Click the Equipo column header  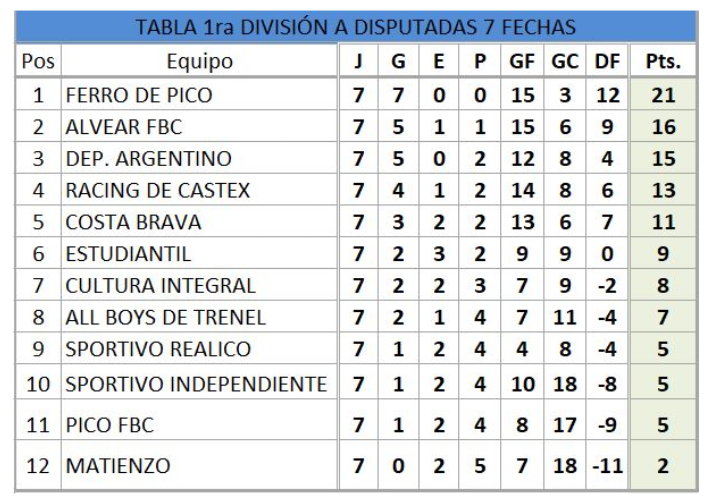click(x=200, y=62)
